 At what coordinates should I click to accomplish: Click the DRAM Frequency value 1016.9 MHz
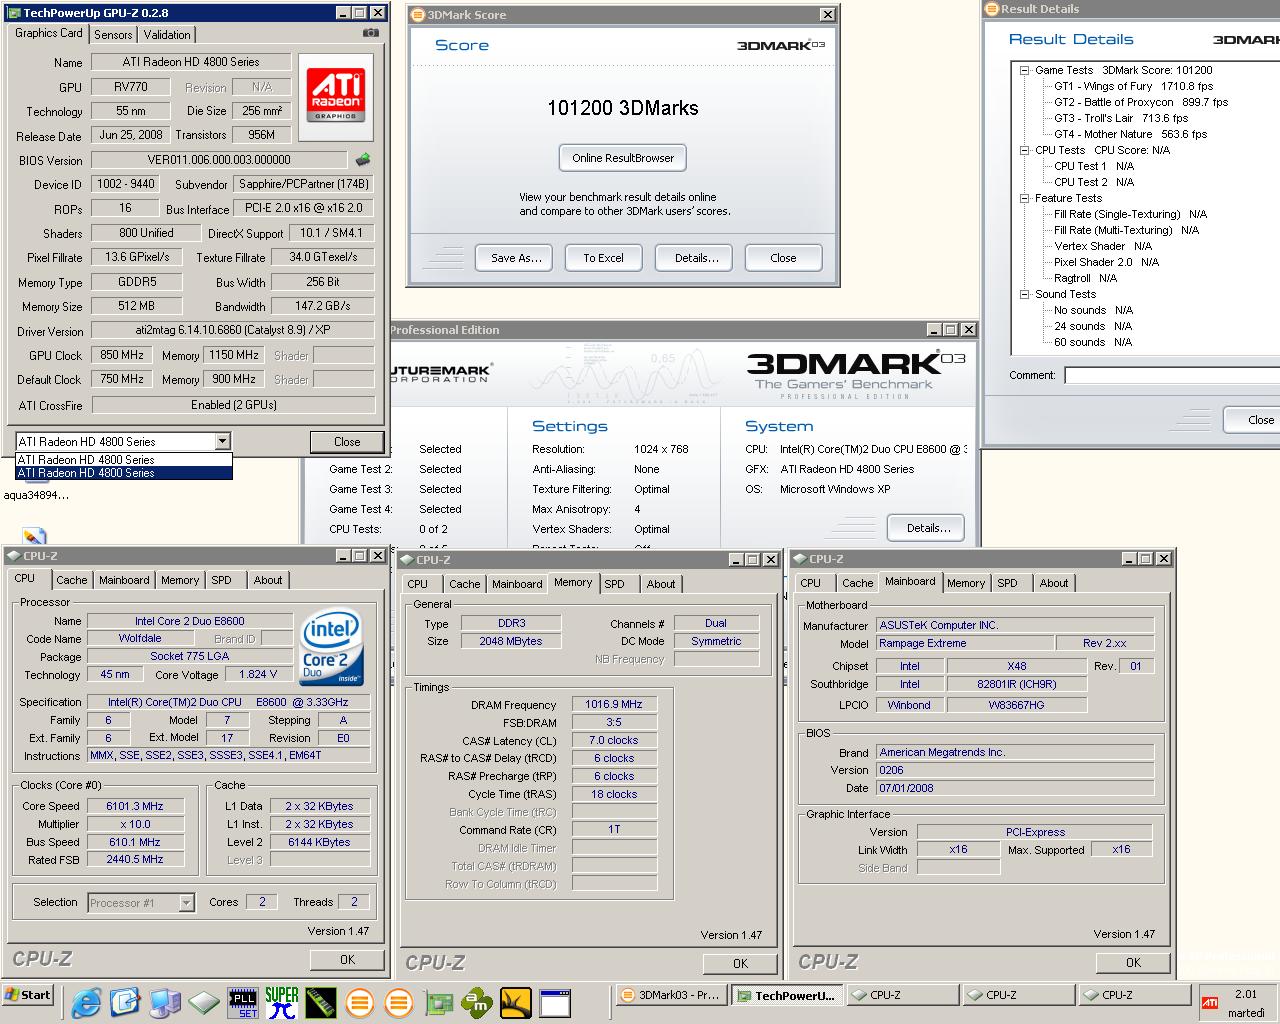point(614,704)
